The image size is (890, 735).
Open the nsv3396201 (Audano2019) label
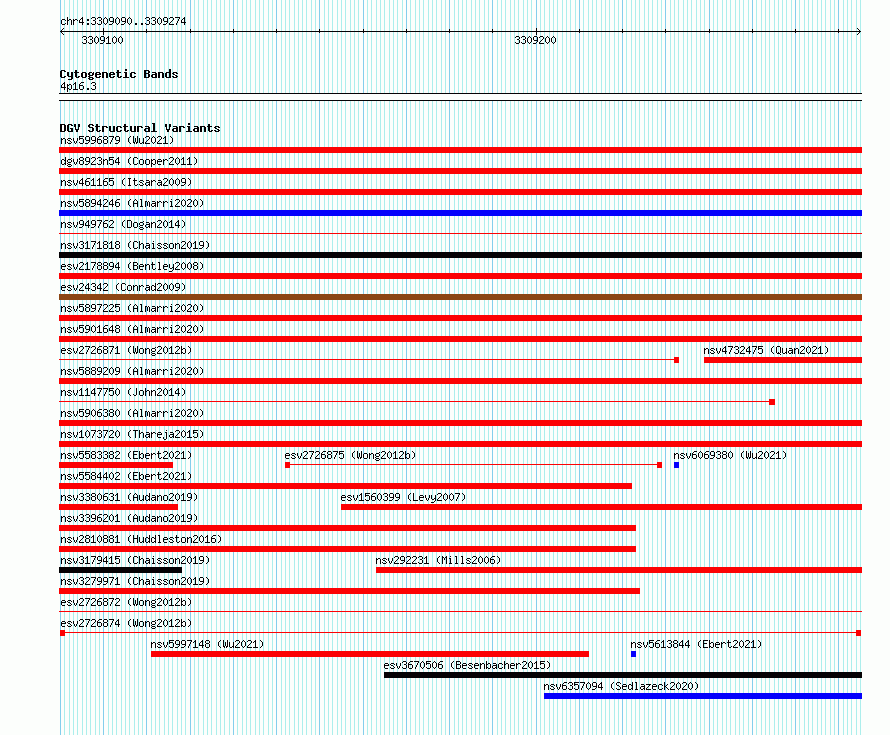pyautogui.click(x=129, y=518)
